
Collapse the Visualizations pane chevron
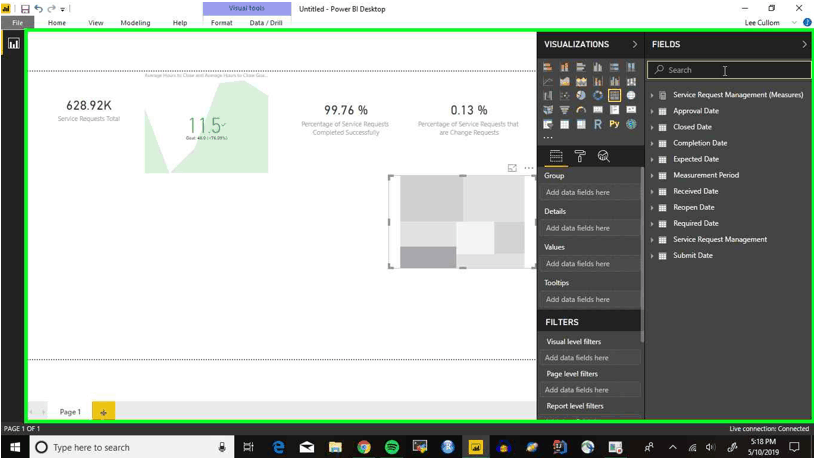634,45
